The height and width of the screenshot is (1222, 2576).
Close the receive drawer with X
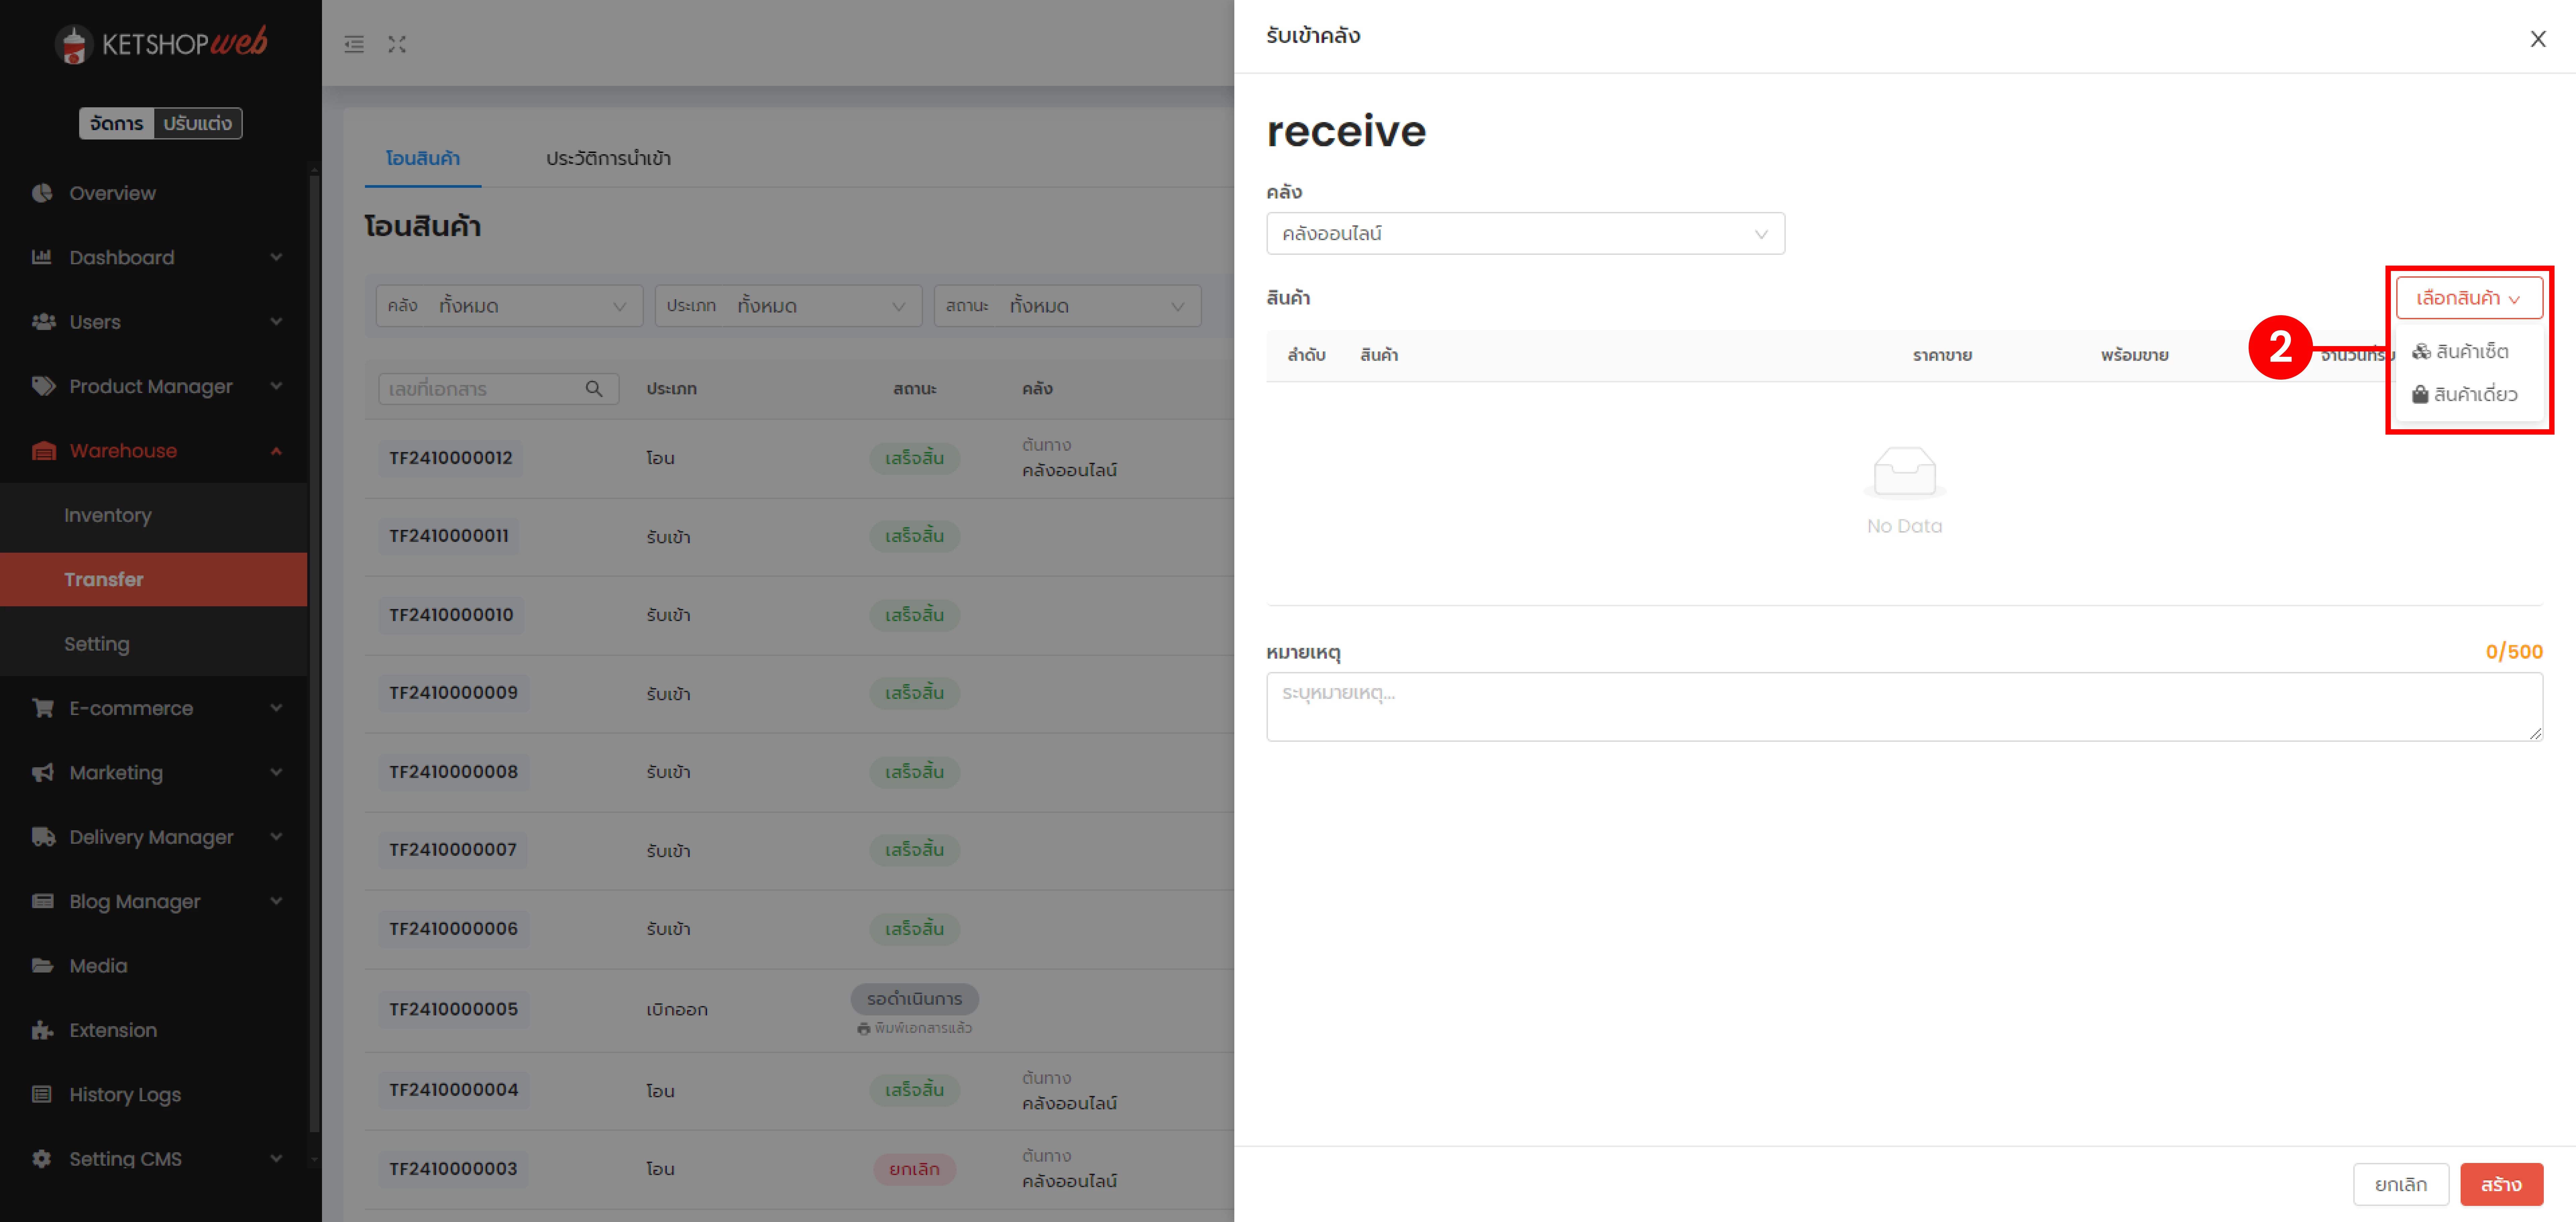pyautogui.click(x=2538, y=39)
